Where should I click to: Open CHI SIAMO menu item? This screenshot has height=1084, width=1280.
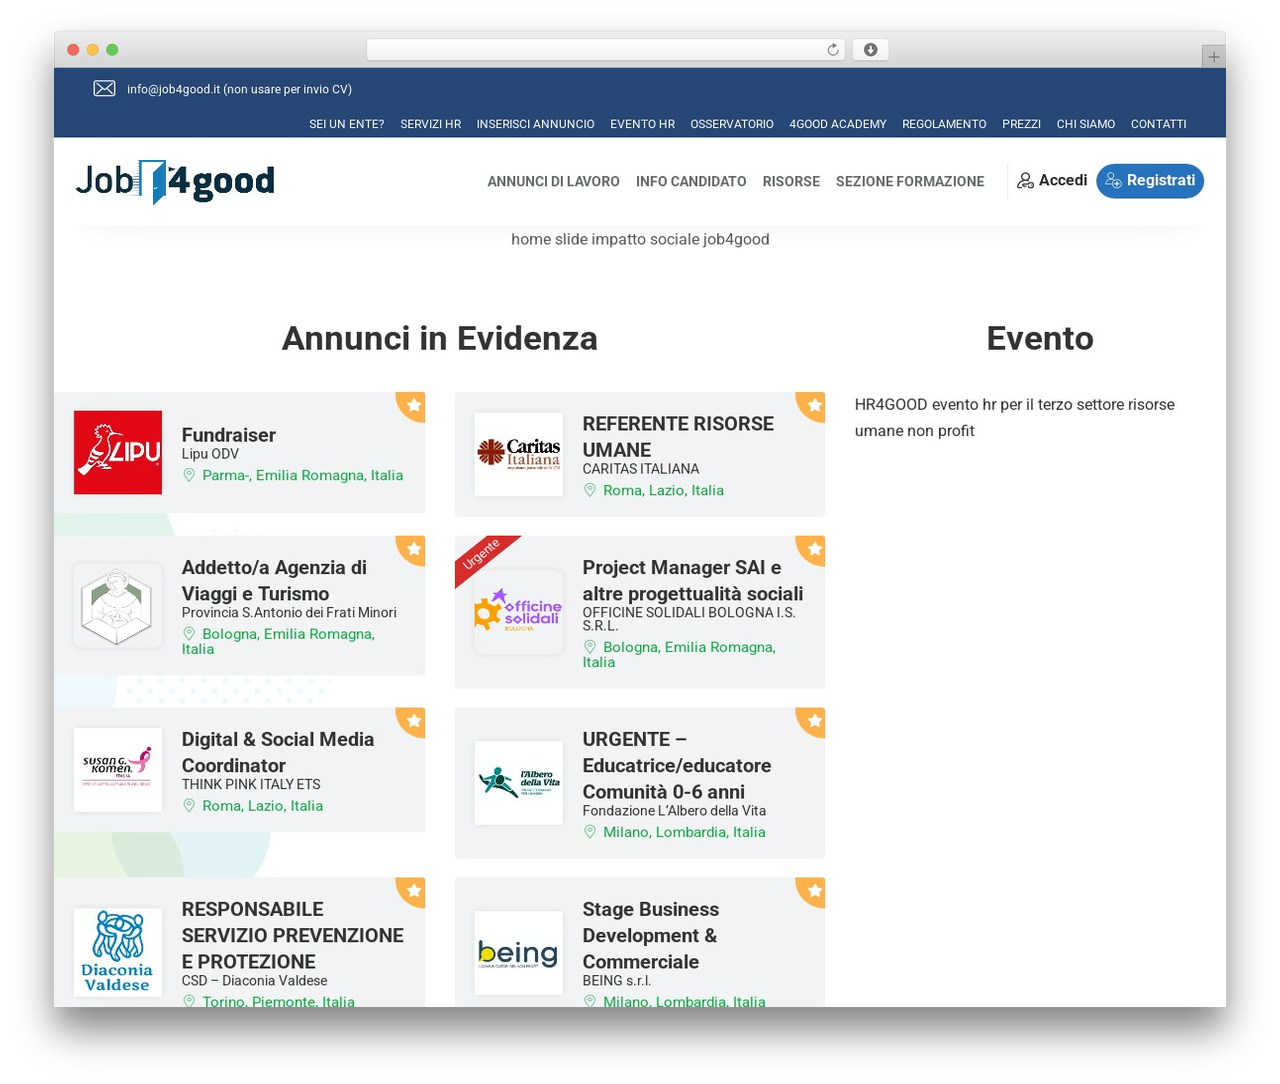coord(1086,124)
